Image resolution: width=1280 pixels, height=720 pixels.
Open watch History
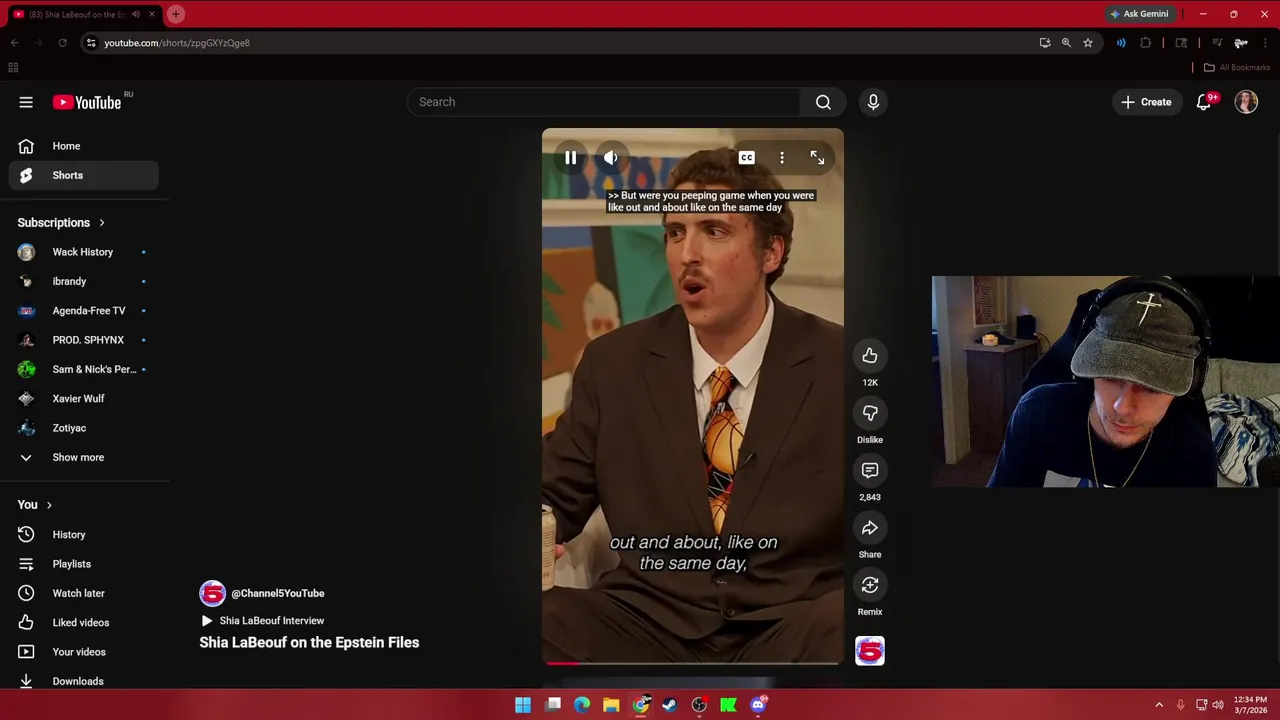coord(84,535)
